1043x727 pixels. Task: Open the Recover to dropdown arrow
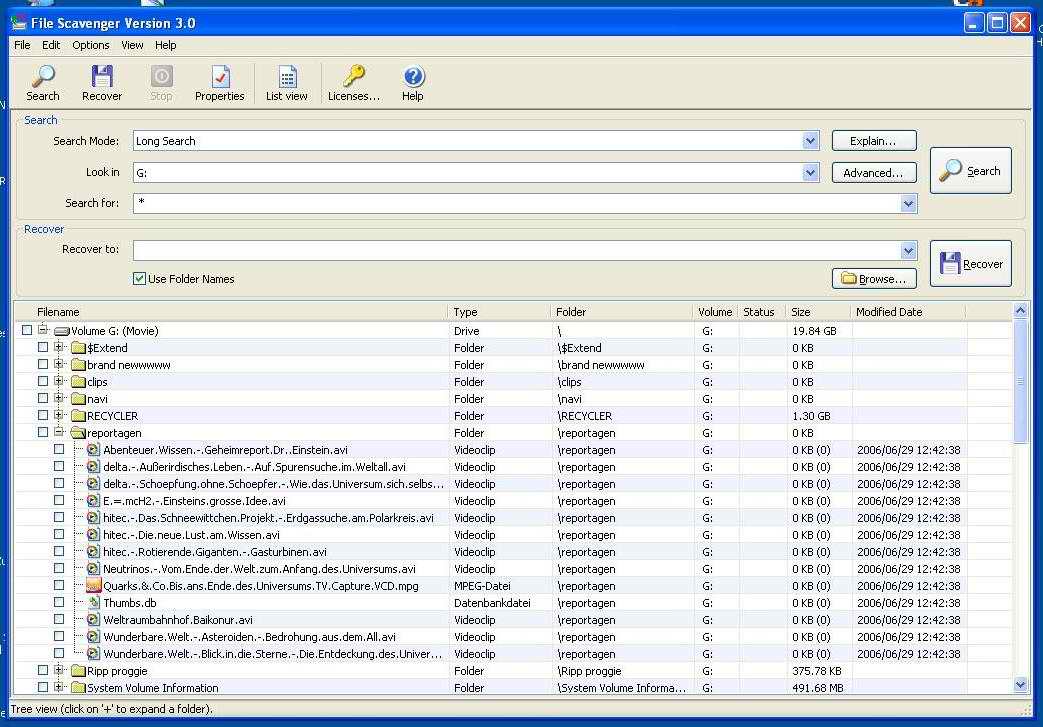click(x=909, y=251)
